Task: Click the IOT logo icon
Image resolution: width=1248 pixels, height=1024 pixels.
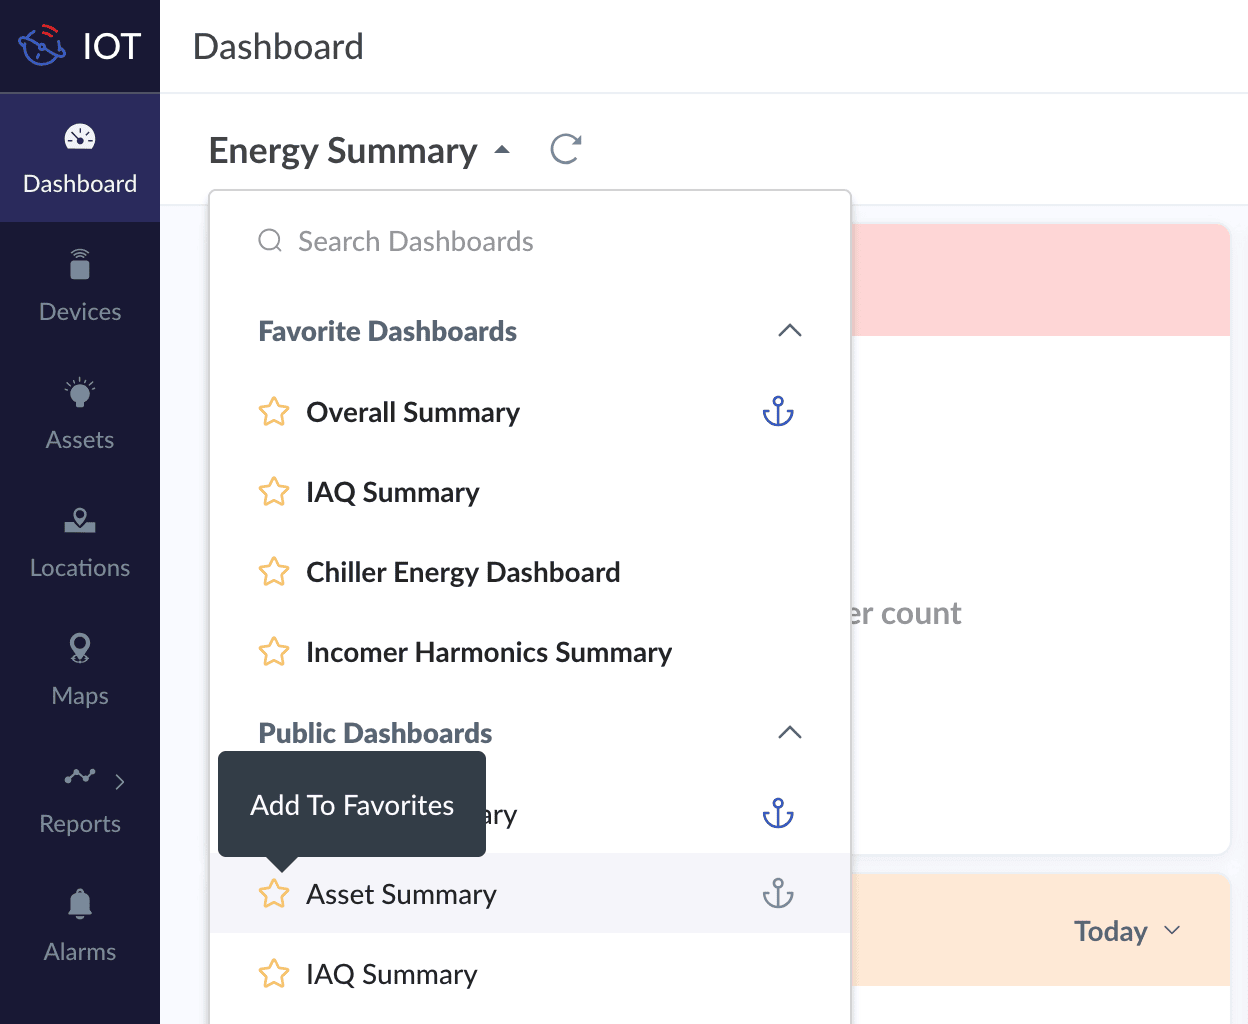Action: click(x=42, y=46)
